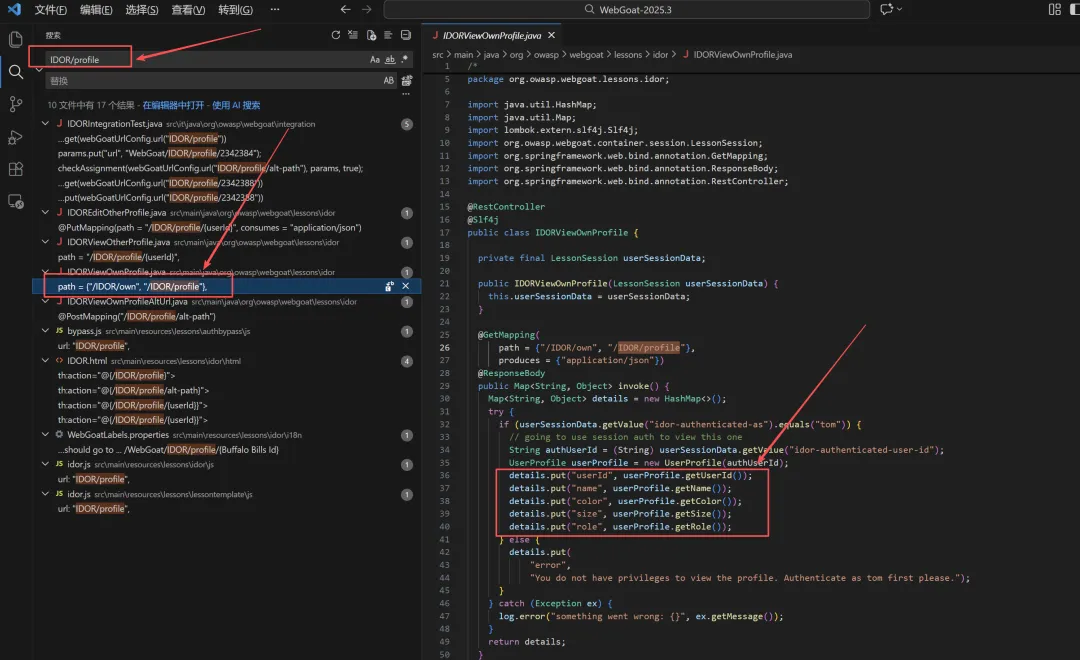Dismiss the highlighted path search result
Viewport: 1080px width, 660px height.
[406, 286]
